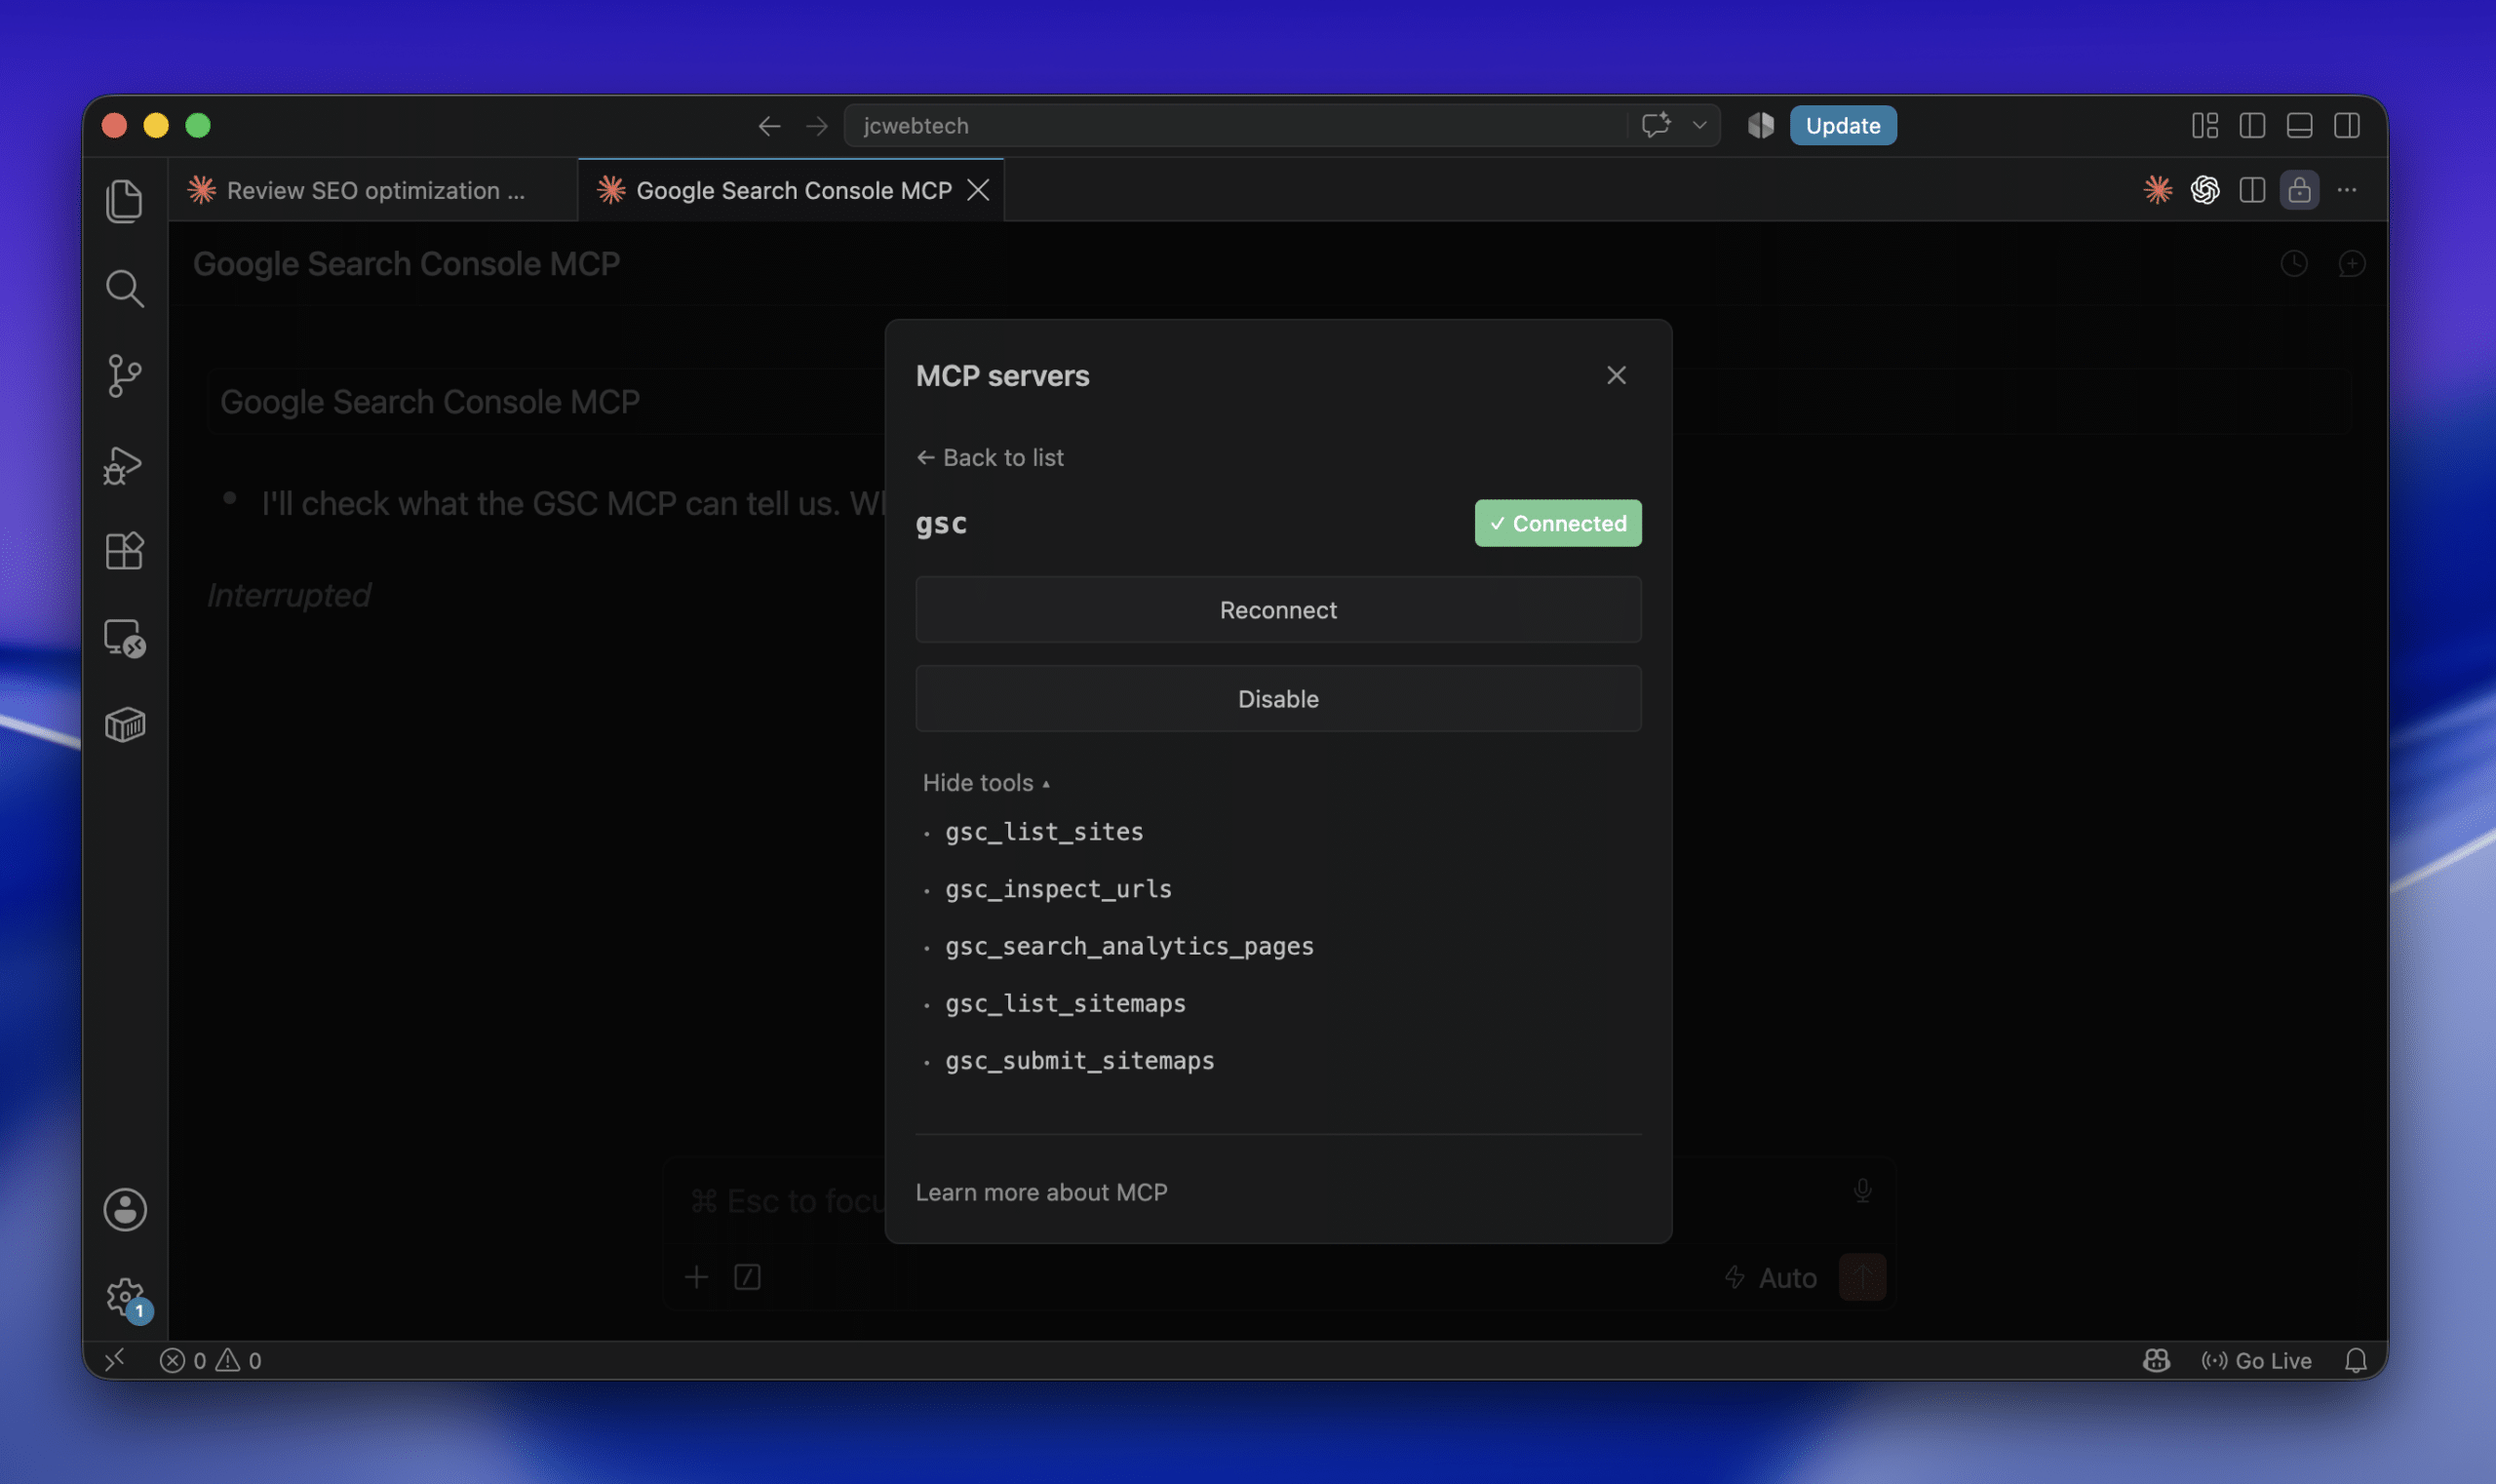The width and height of the screenshot is (2496, 1484).
Task: Select gsc_list_sitemaps tool entry
Action: tap(1065, 1003)
